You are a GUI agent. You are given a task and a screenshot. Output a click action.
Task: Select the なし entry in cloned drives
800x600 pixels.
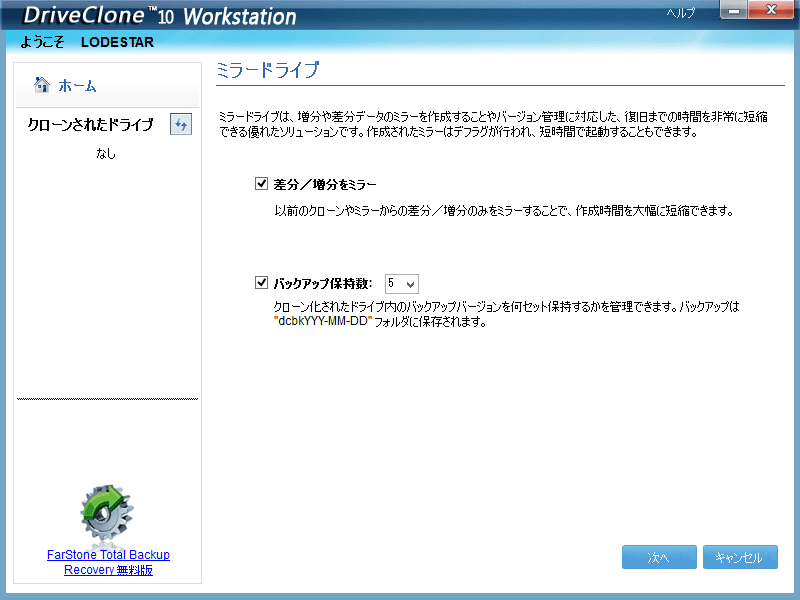tap(106, 153)
